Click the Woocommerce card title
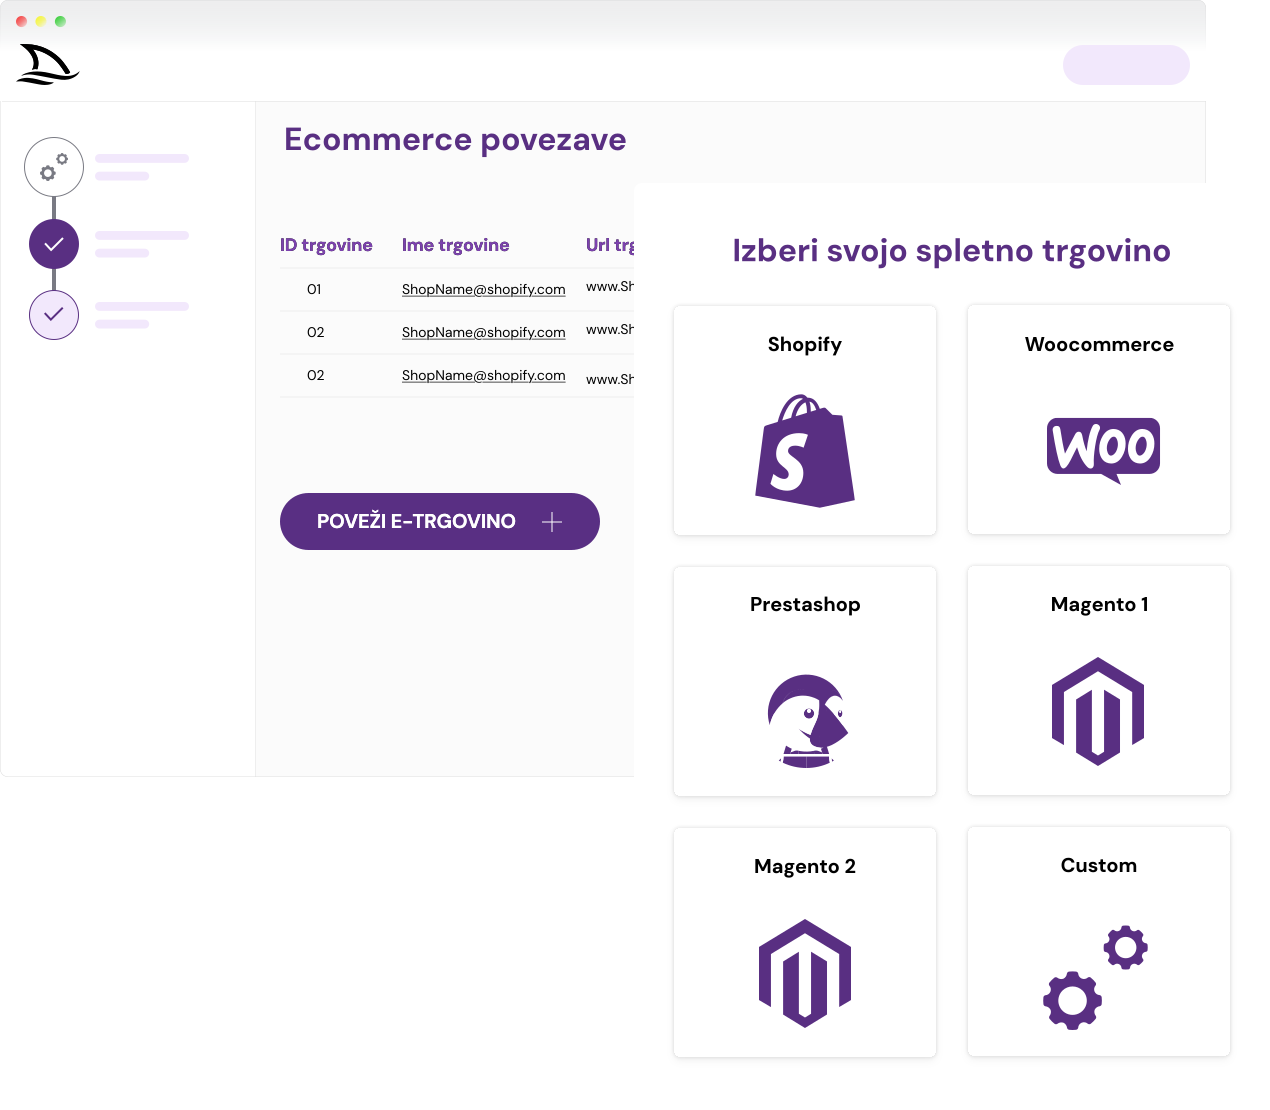Viewport: 1270px width, 1110px height. point(1099,344)
